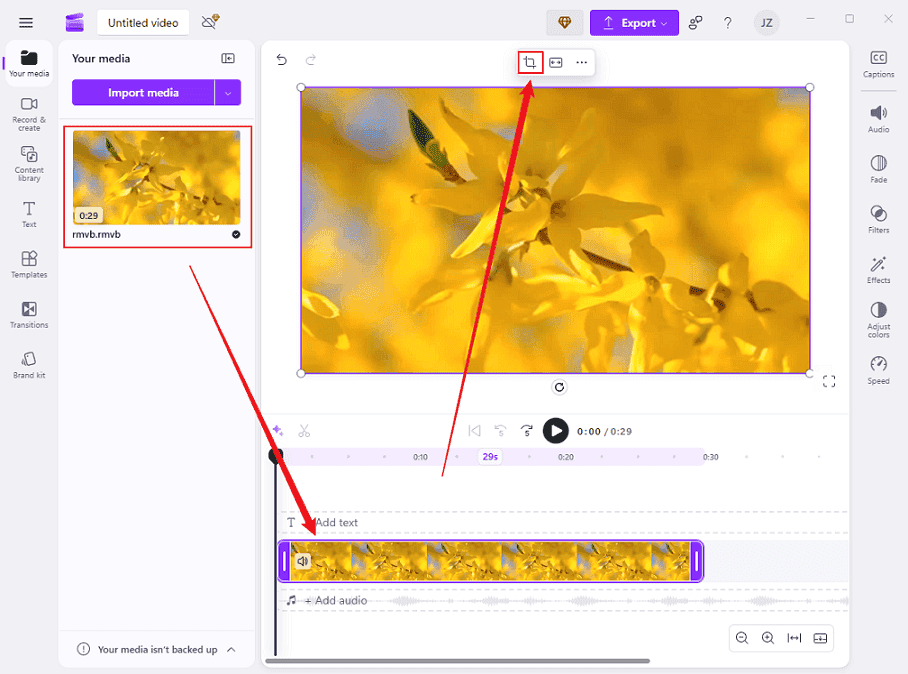908x674 pixels.
Task: Open the Text panel in the sidebar
Action: coord(29,212)
